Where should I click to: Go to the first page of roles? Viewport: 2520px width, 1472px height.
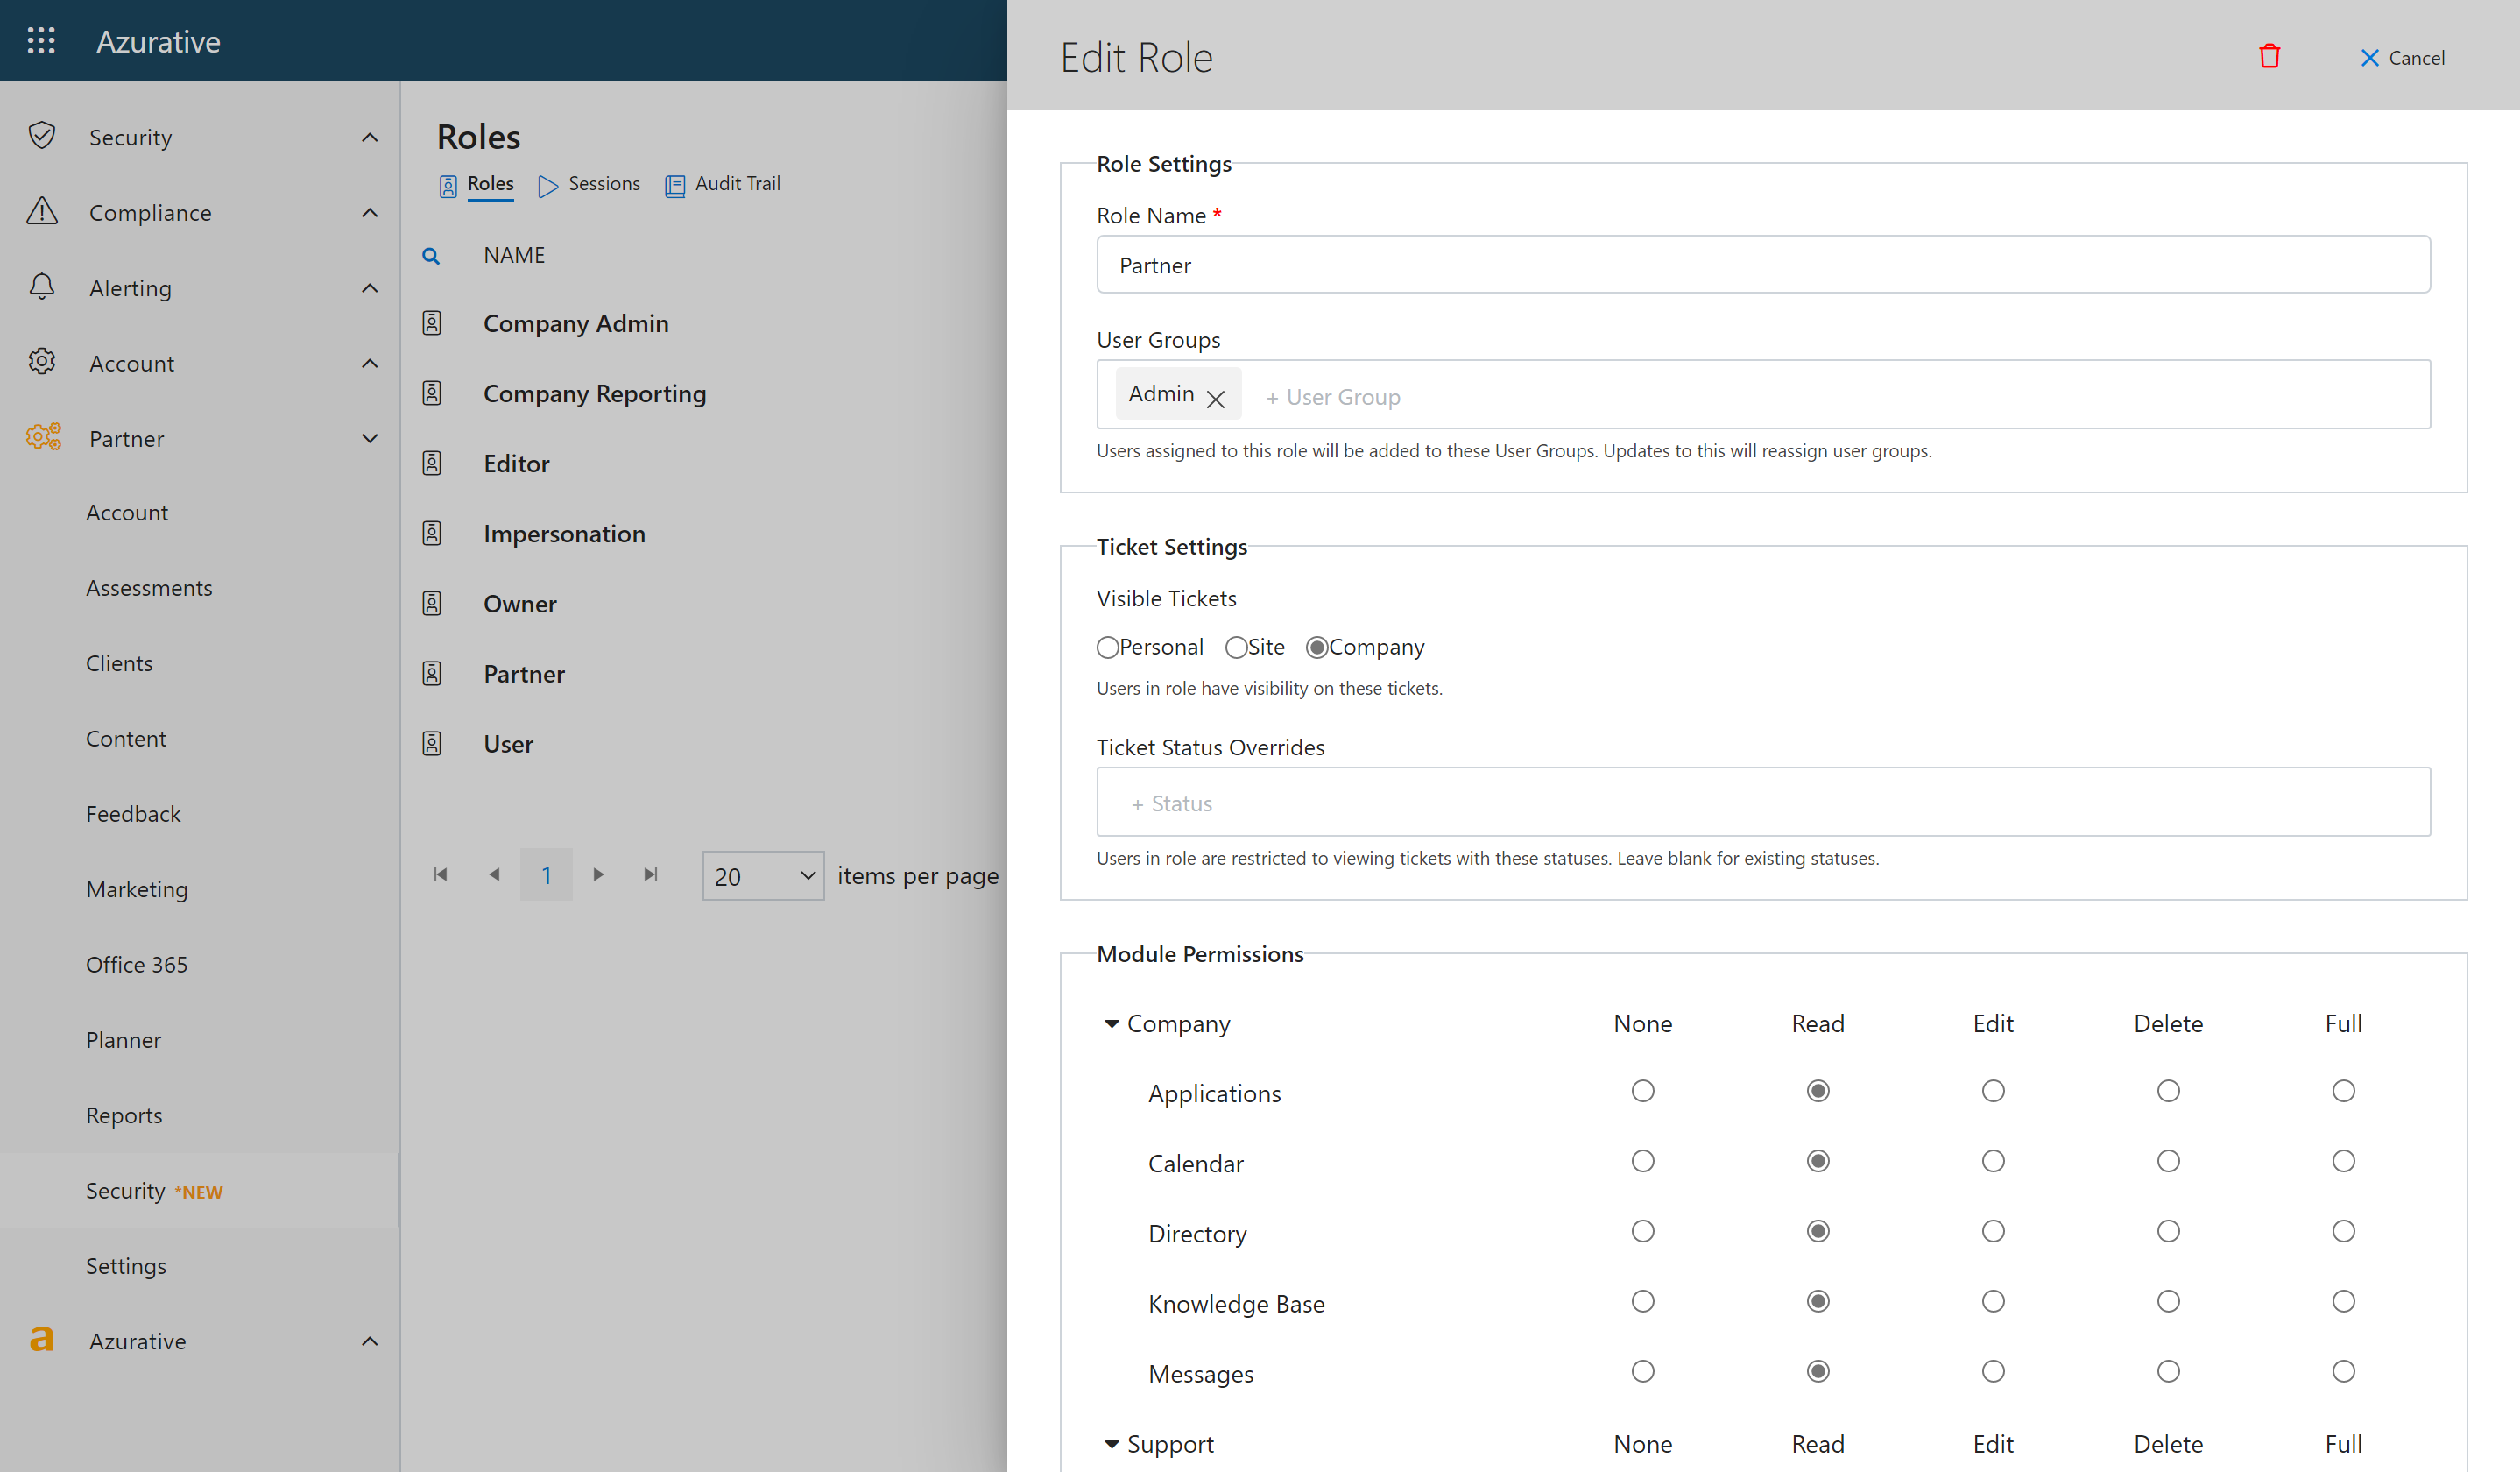click(x=440, y=875)
